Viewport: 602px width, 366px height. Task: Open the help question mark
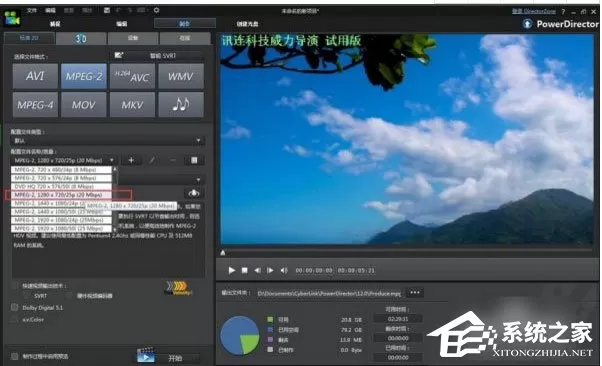(x=563, y=12)
